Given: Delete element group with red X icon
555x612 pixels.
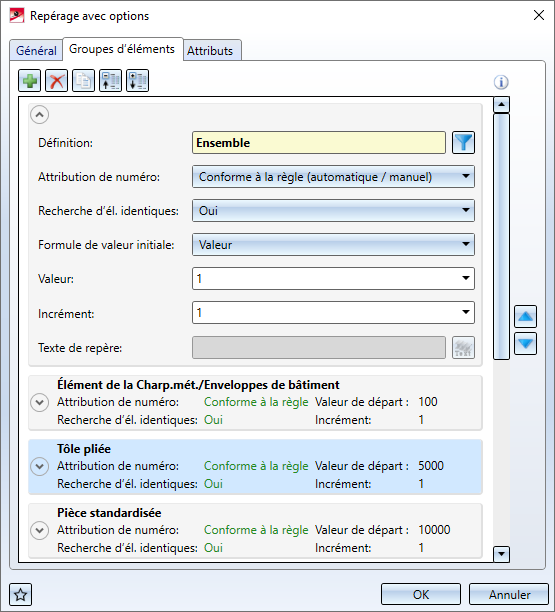Looking at the screenshot, I should click(x=57, y=81).
